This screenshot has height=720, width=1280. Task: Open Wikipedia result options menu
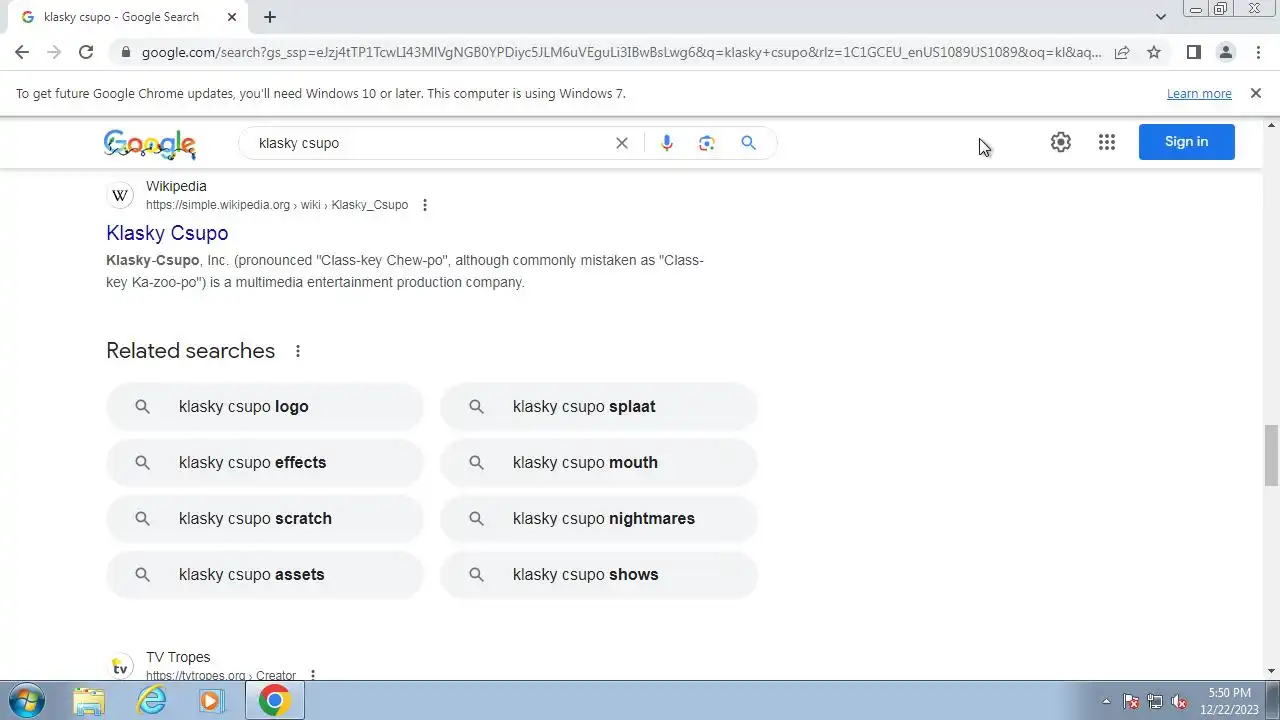coord(425,205)
